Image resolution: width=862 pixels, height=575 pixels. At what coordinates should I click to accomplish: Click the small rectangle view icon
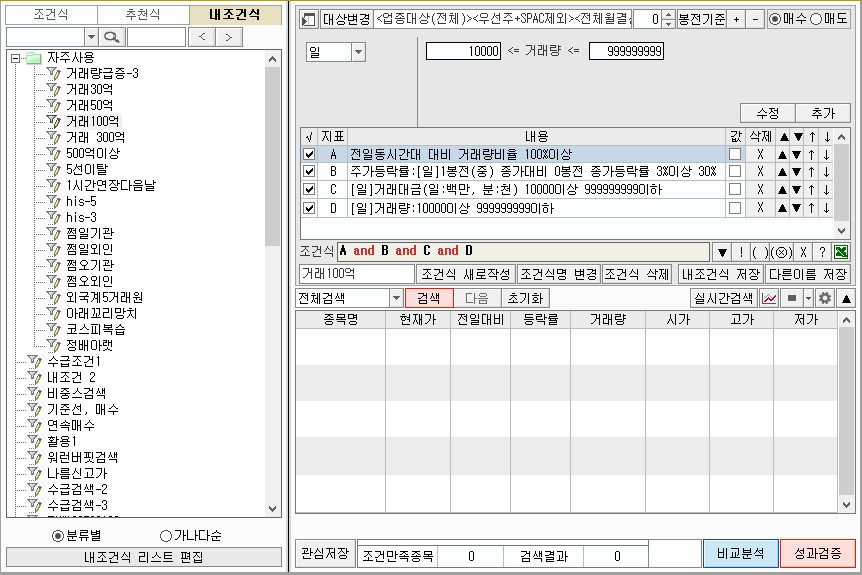pyautogui.click(x=792, y=298)
